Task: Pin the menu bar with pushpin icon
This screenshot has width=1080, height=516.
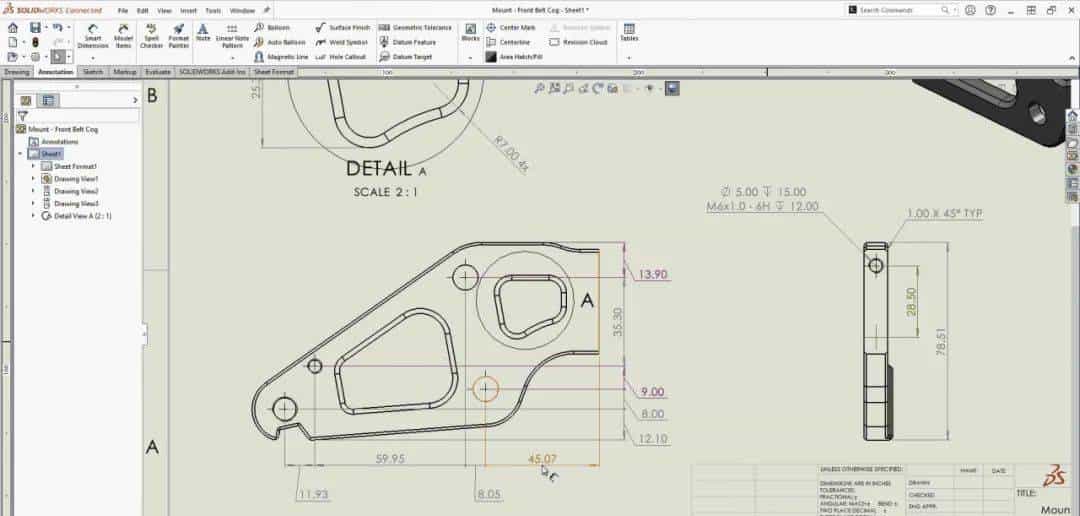Action: (x=267, y=10)
